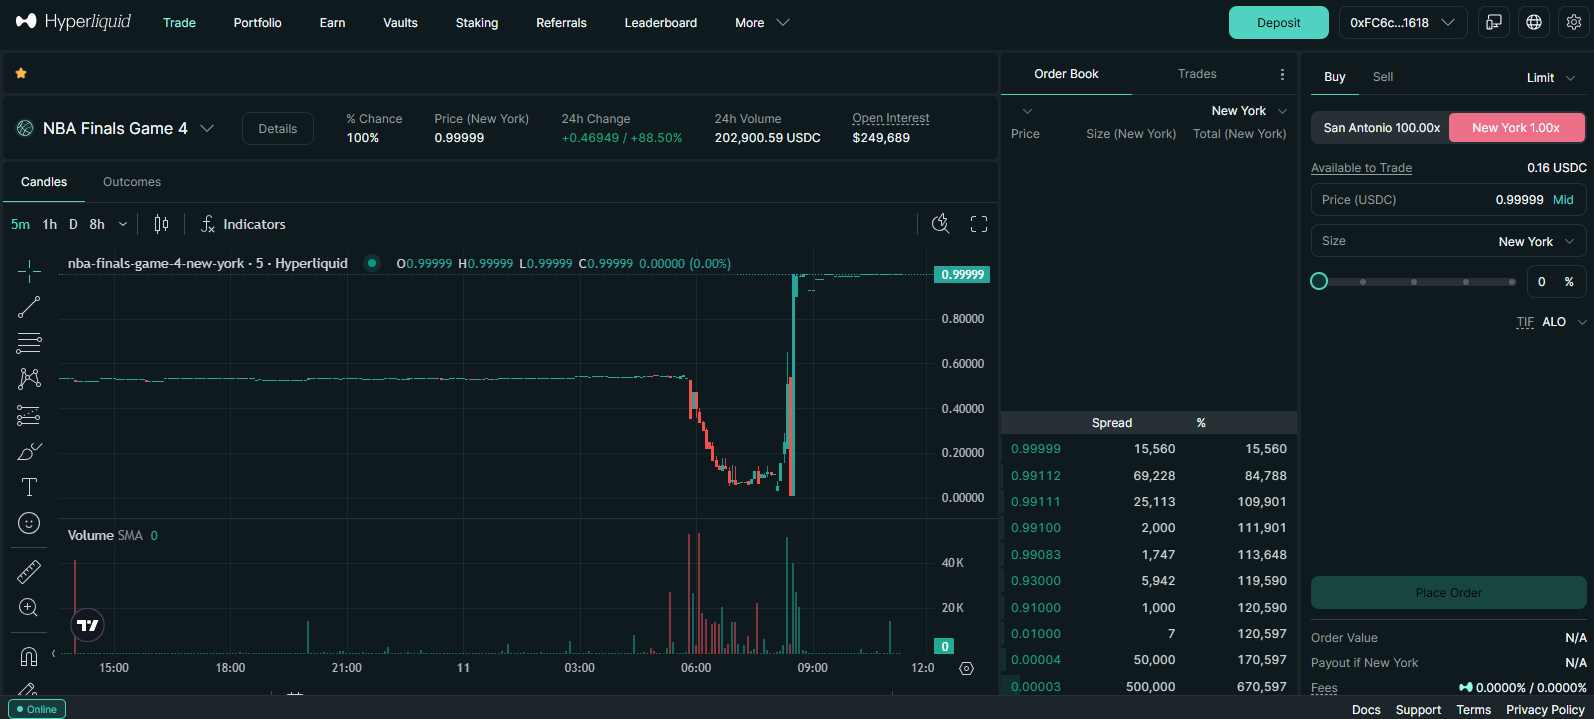Open the settings gear in header

pyautogui.click(x=1574, y=22)
